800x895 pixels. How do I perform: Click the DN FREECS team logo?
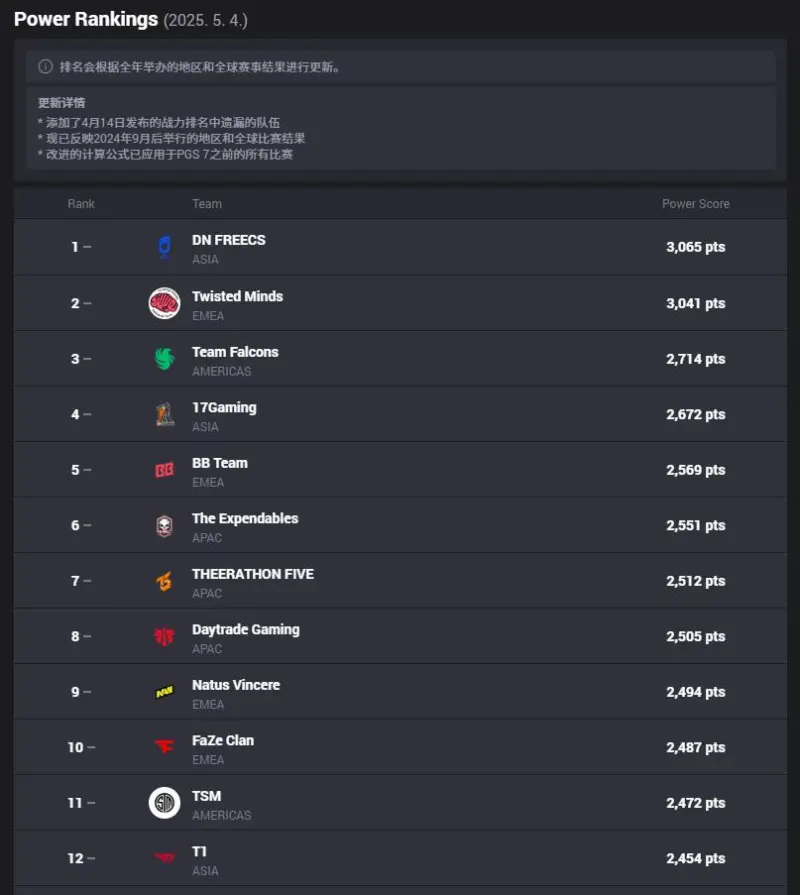tap(164, 247)
